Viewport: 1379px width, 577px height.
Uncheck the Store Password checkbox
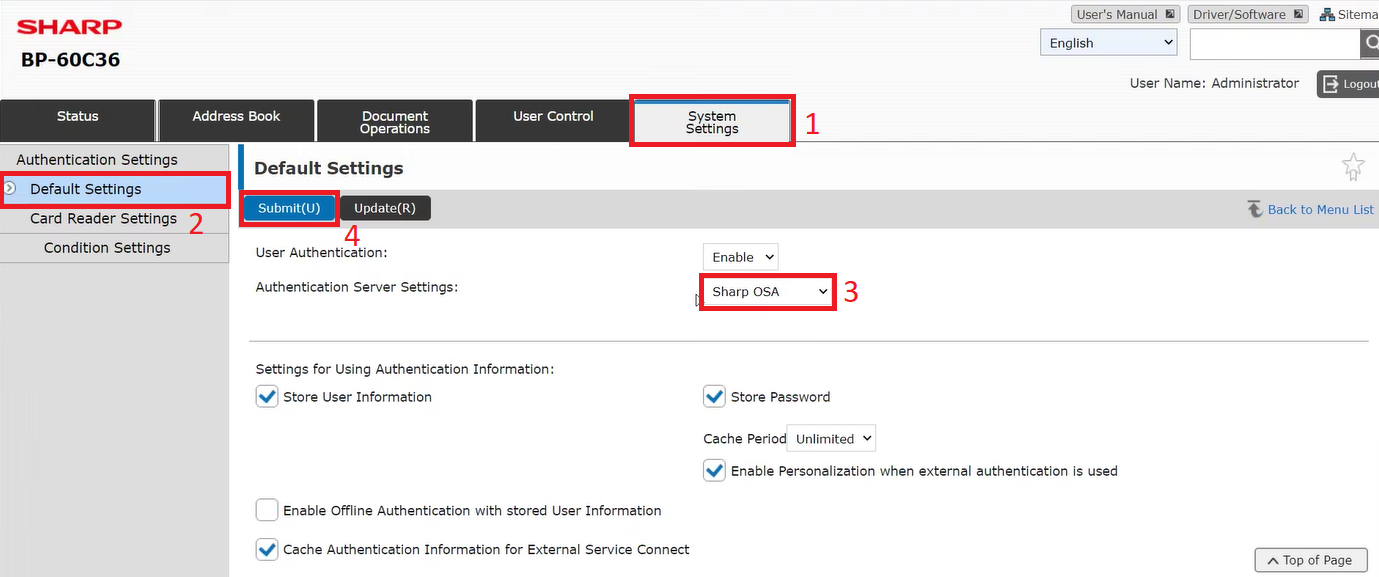714,396
